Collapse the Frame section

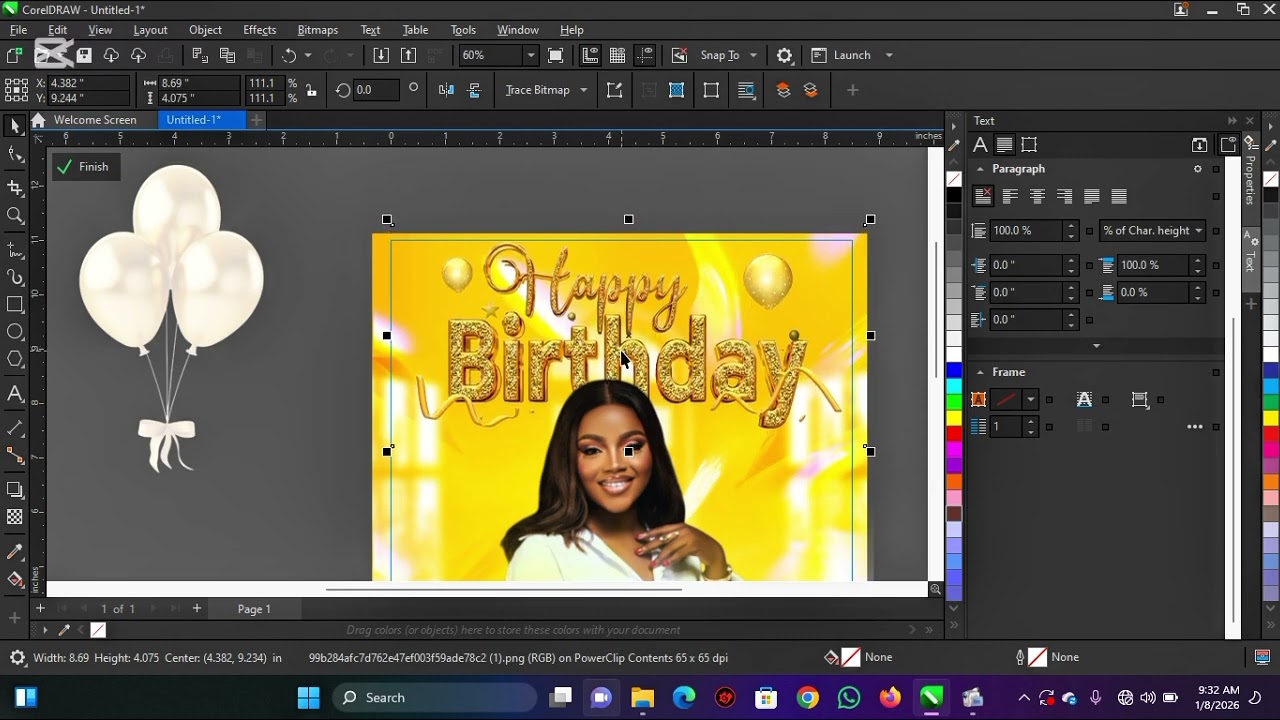(x=980, y=372)
